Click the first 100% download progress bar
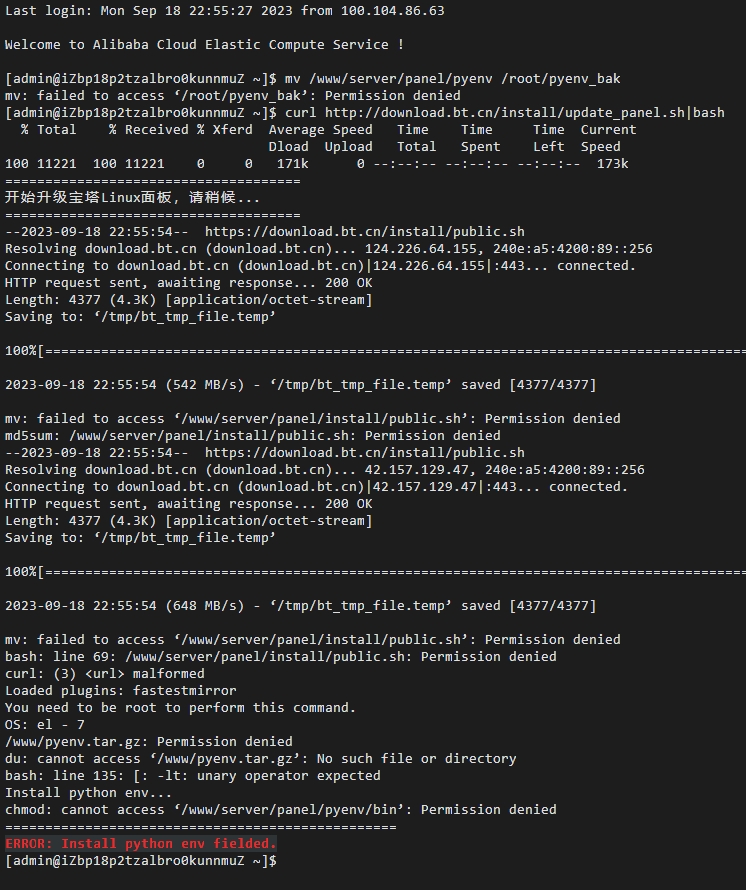 375,351
